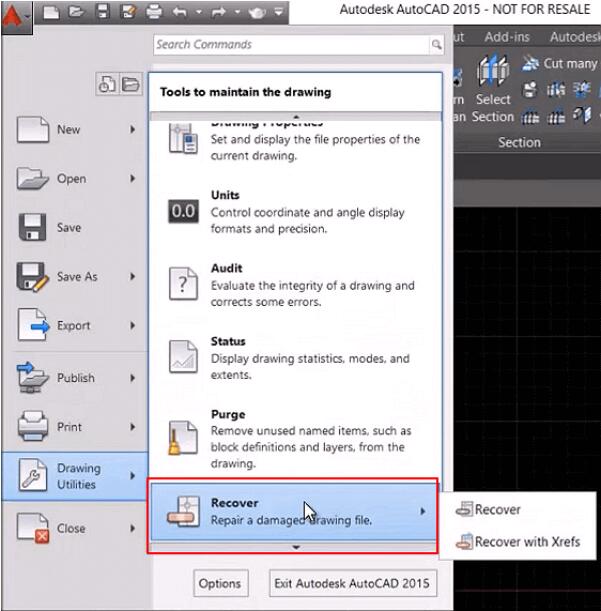Click the Audit question-mark document icon
Screen dimensions: 601x611
(183, 284)
